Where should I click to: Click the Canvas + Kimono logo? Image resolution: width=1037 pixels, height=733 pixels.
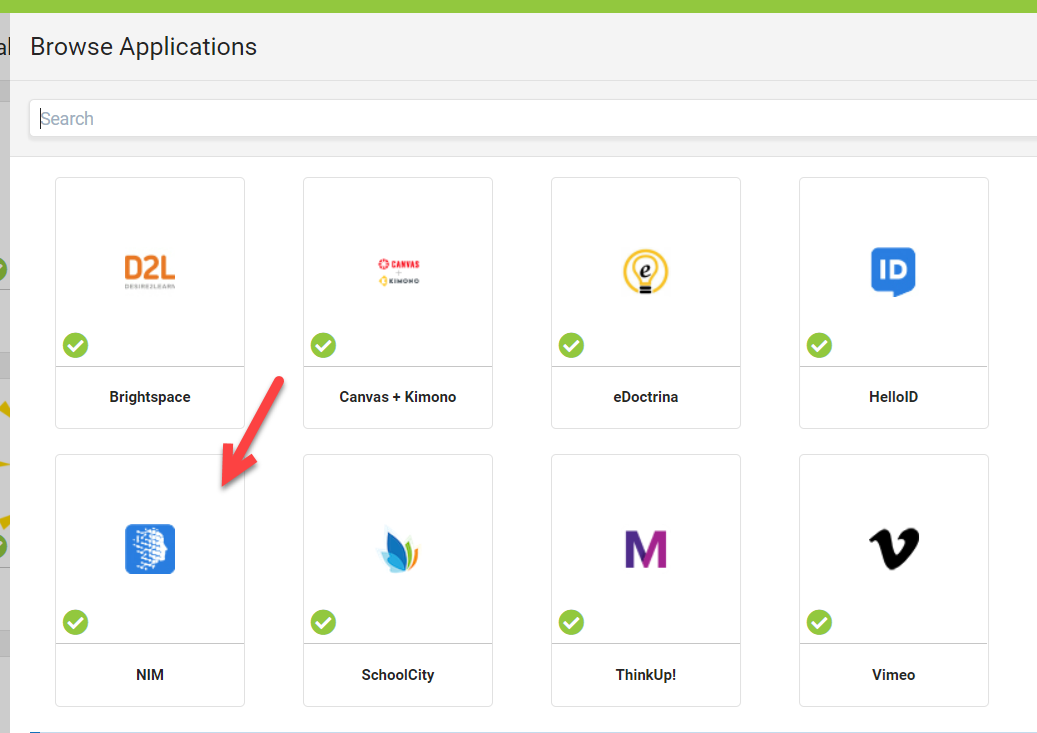[x=398, y=272]
